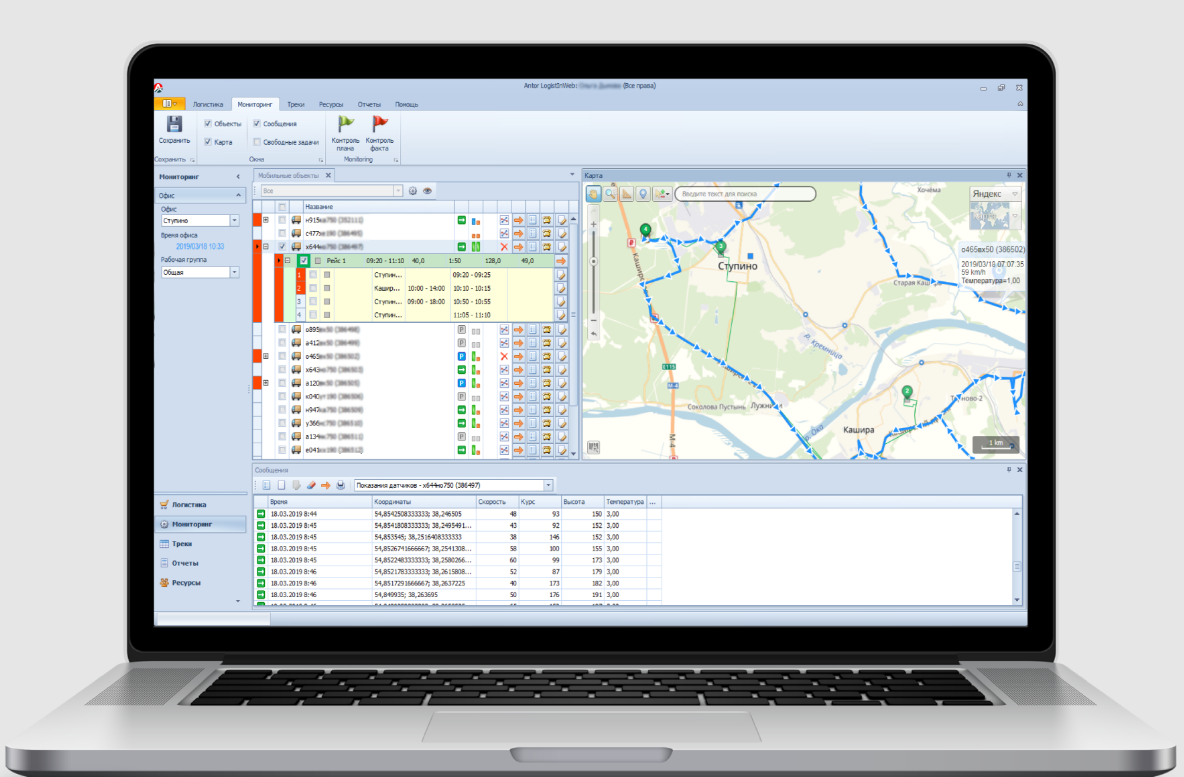Screen dimensions: 1184x777
Task: Click blank page icon in Сообщения toolbar
Action: [282, 486]
